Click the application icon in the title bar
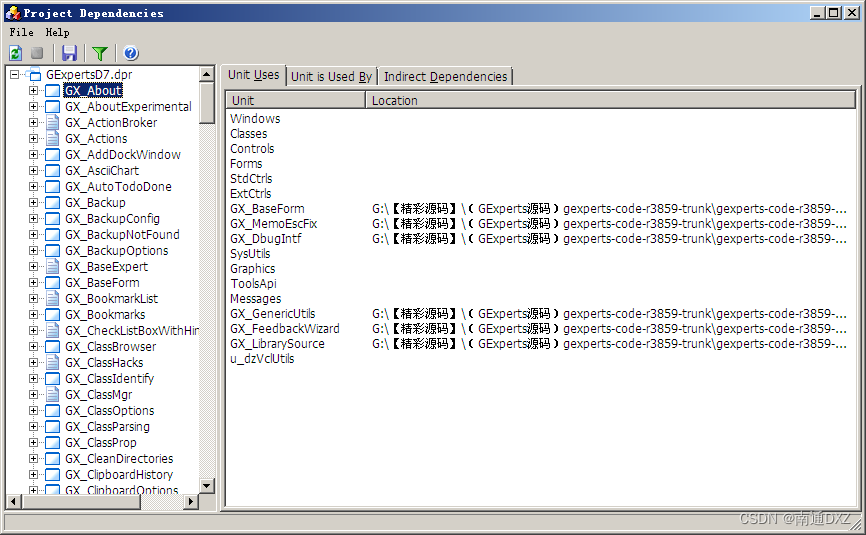The image size is (866, 535). click(13, 13)
